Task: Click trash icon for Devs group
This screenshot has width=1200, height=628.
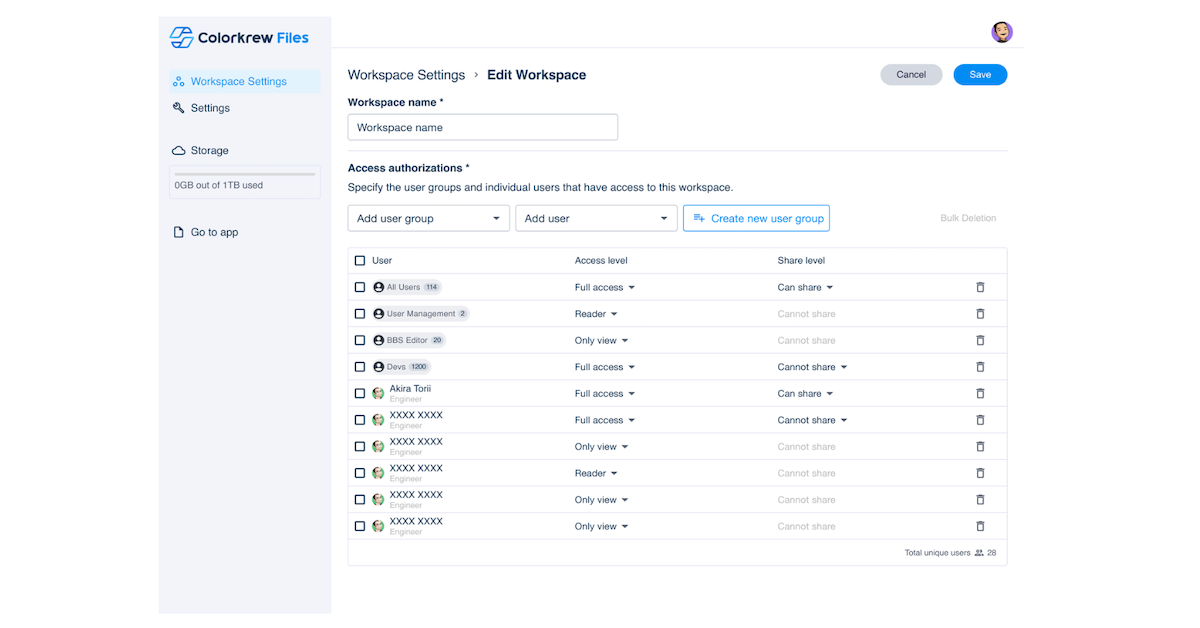Action: 980,367
